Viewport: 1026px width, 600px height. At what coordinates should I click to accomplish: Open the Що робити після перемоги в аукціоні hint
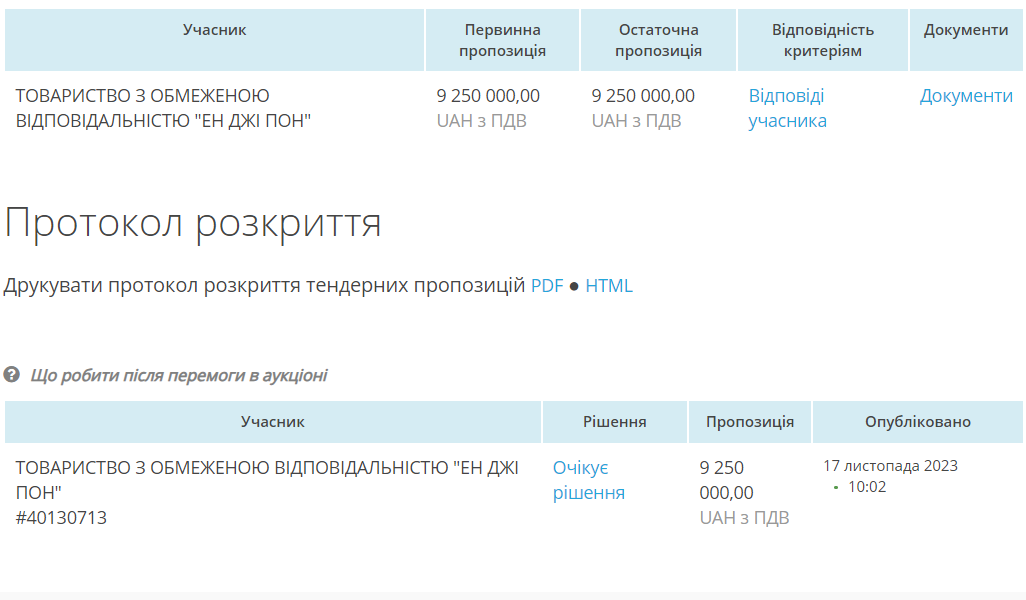179,376
